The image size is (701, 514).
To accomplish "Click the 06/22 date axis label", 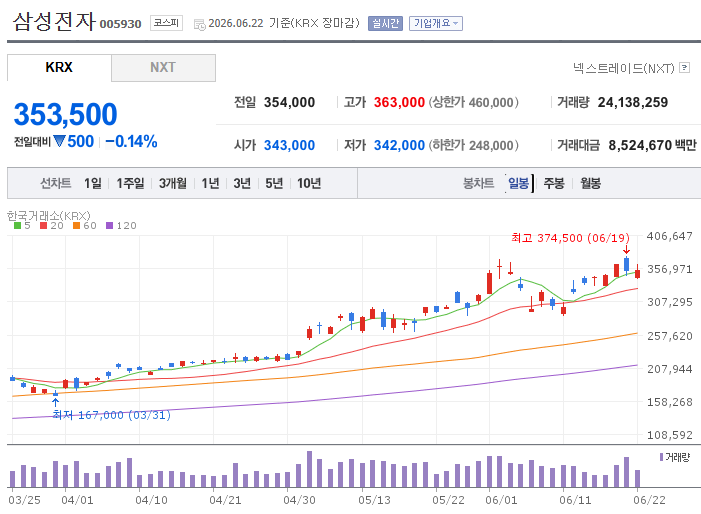I will coord(649,500).
